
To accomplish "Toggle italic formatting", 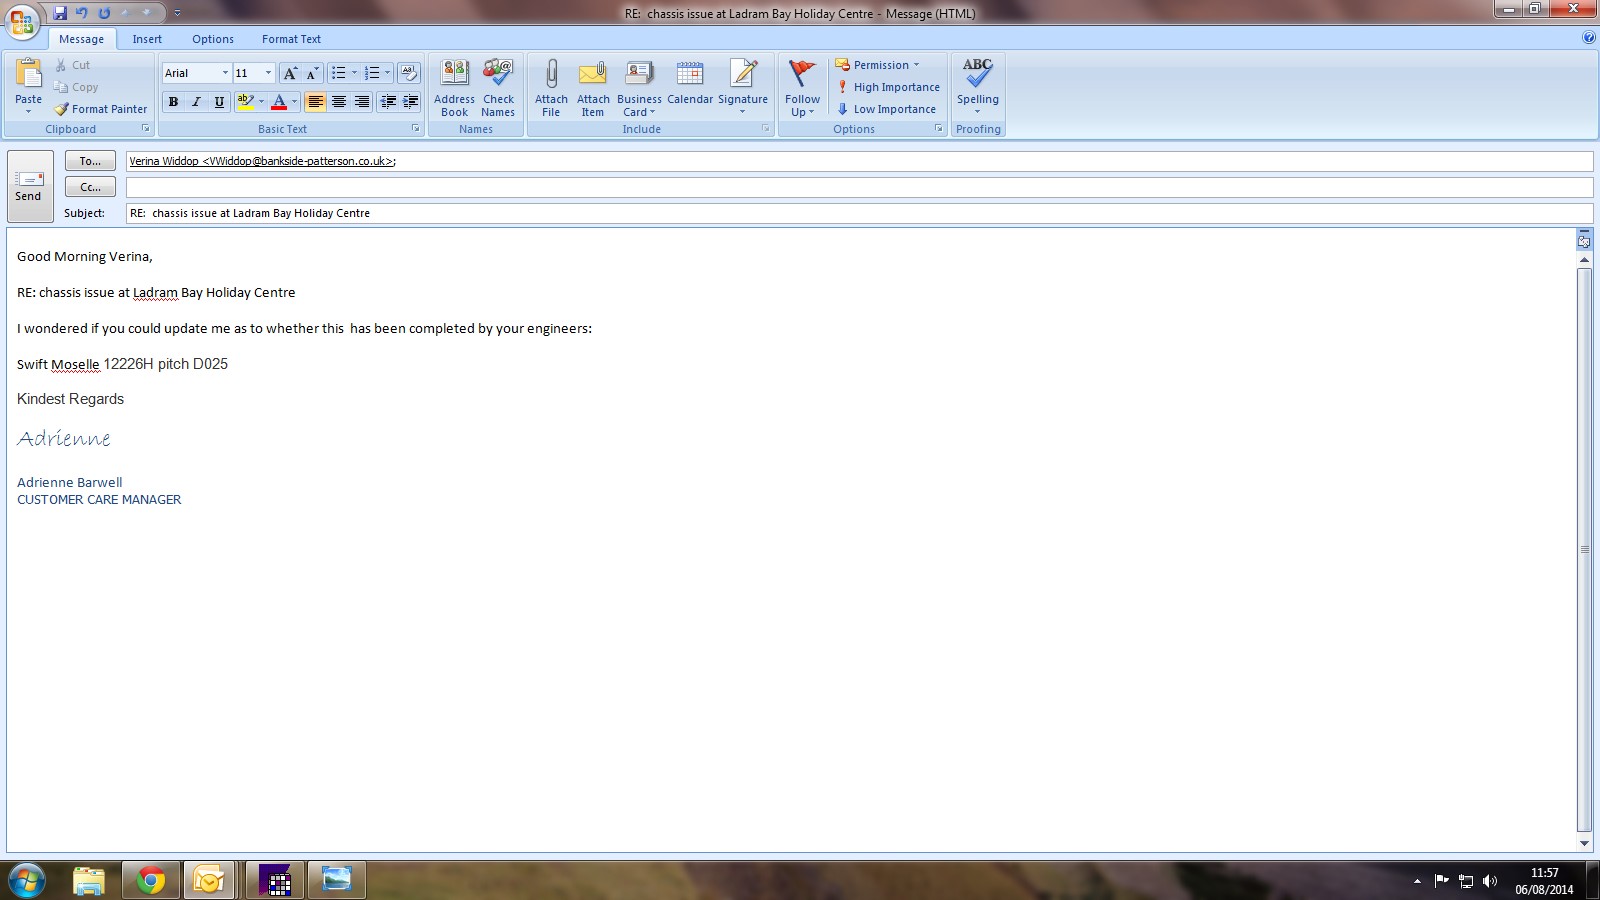I will (x=196, y=102).
